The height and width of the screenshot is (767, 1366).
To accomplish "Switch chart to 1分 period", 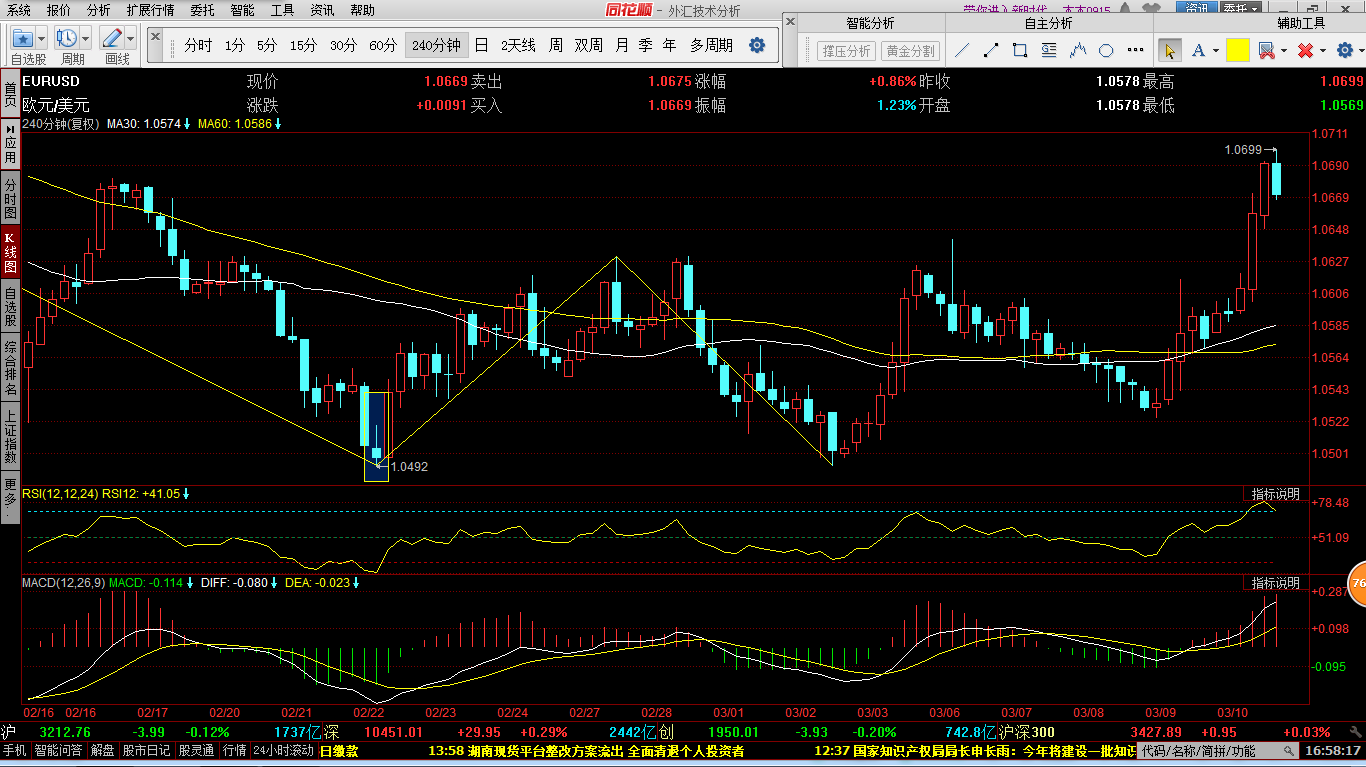I will (x=235, y=45).
